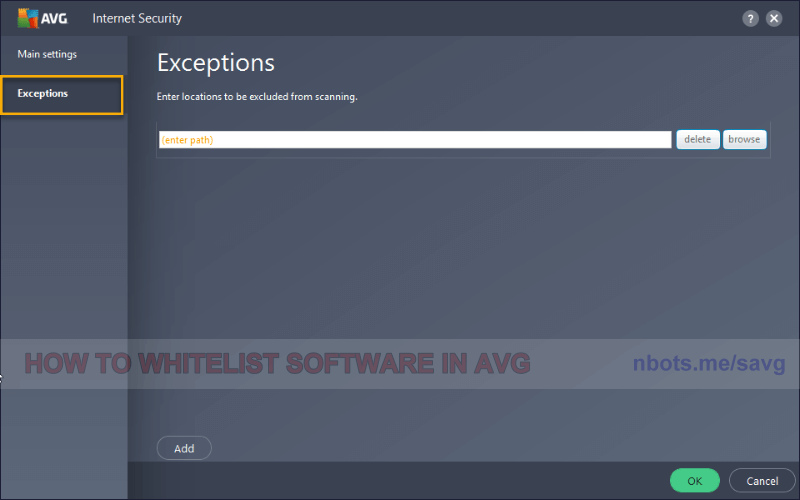800x500 pixels.
Task: Click the delete button beside path field
Action: coord(697,139)
